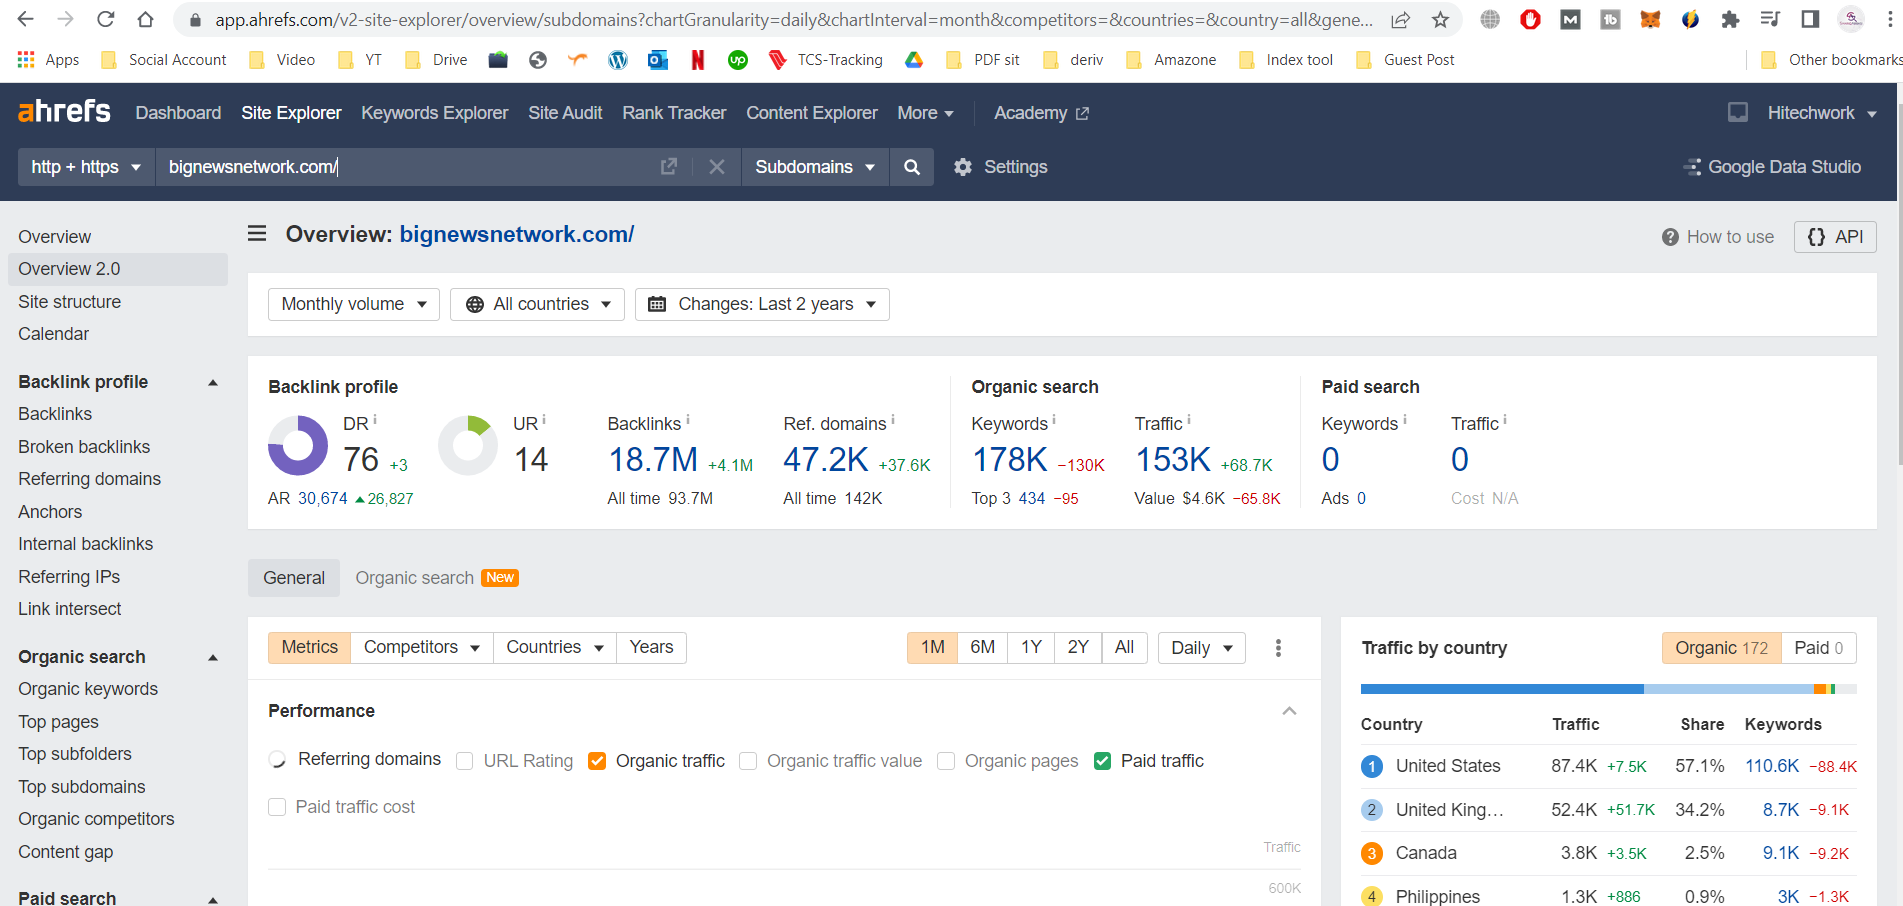Open the Google Data Studio integration
The height and width of the screenshot is (906, 1903).
1773,167
